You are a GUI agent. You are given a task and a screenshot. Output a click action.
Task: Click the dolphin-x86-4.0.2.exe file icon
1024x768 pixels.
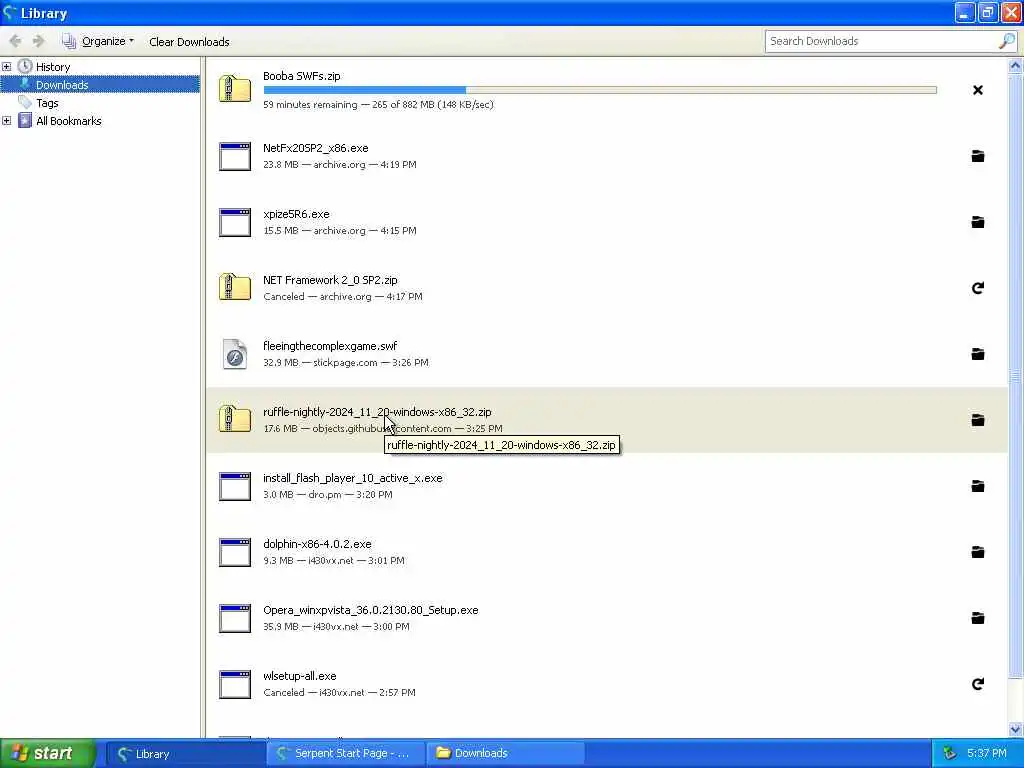[235, 552]
